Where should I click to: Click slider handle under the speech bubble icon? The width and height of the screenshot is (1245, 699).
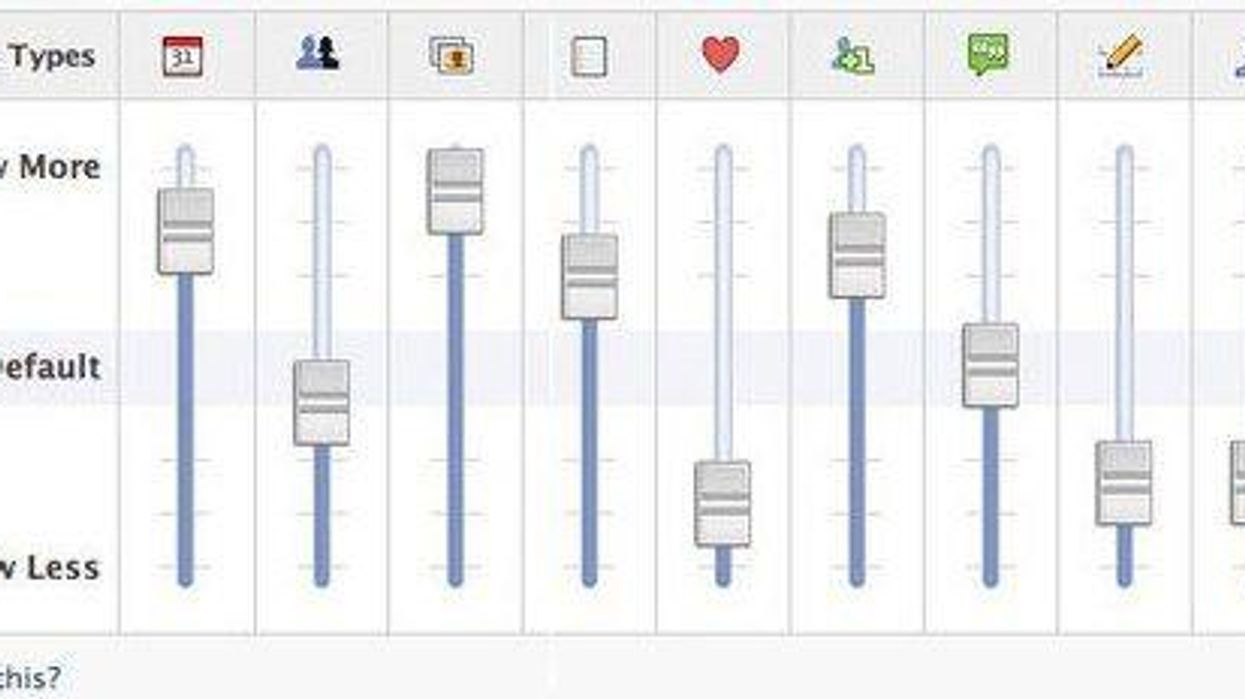click(x=991, y=365)
